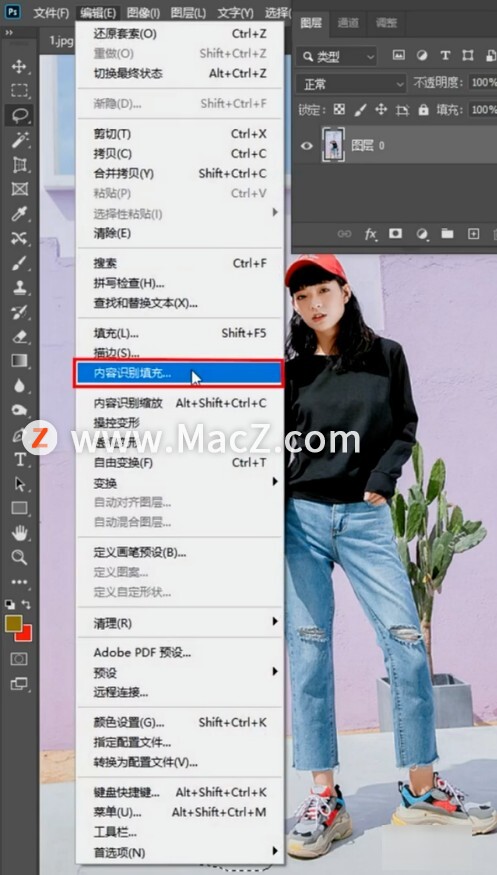Select the Type tool

point(19,459)
